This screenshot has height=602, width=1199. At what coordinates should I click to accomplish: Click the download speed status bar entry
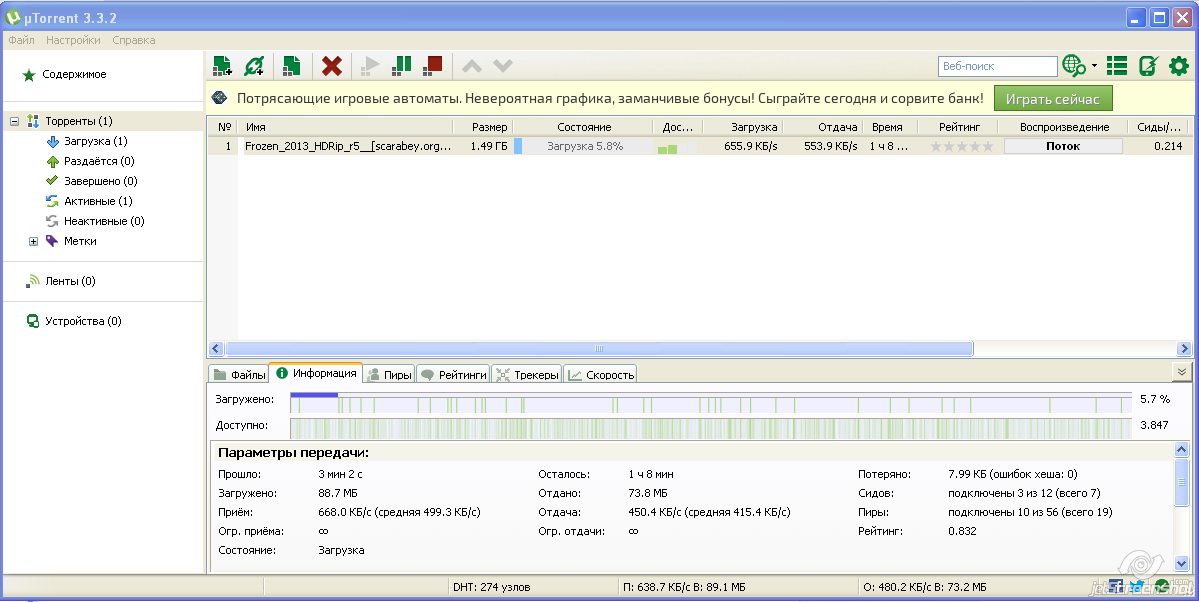684,587
